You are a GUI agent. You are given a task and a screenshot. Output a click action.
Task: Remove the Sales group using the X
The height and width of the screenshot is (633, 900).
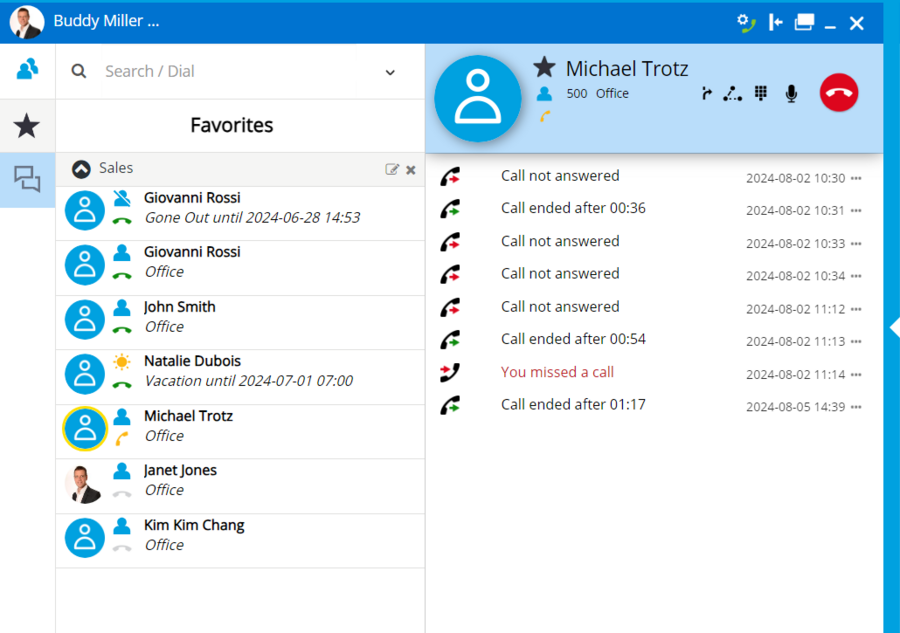tap(410, 169)
